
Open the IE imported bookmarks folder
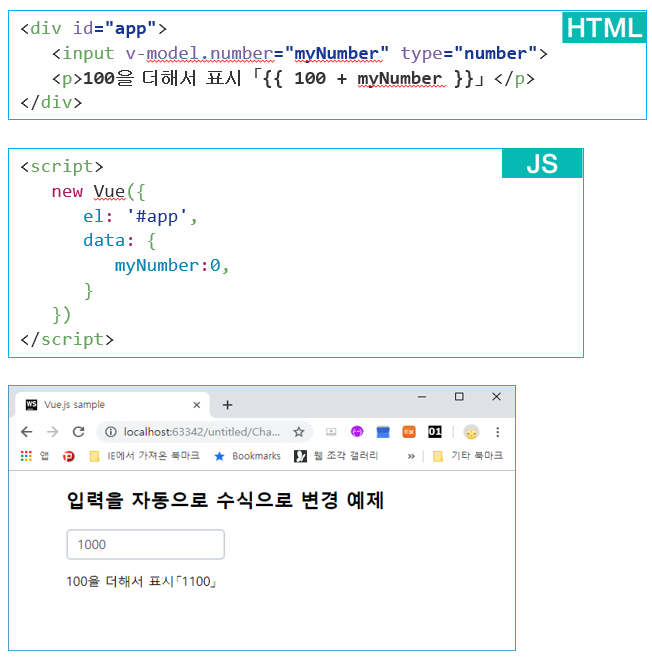[x=145, y=456]
